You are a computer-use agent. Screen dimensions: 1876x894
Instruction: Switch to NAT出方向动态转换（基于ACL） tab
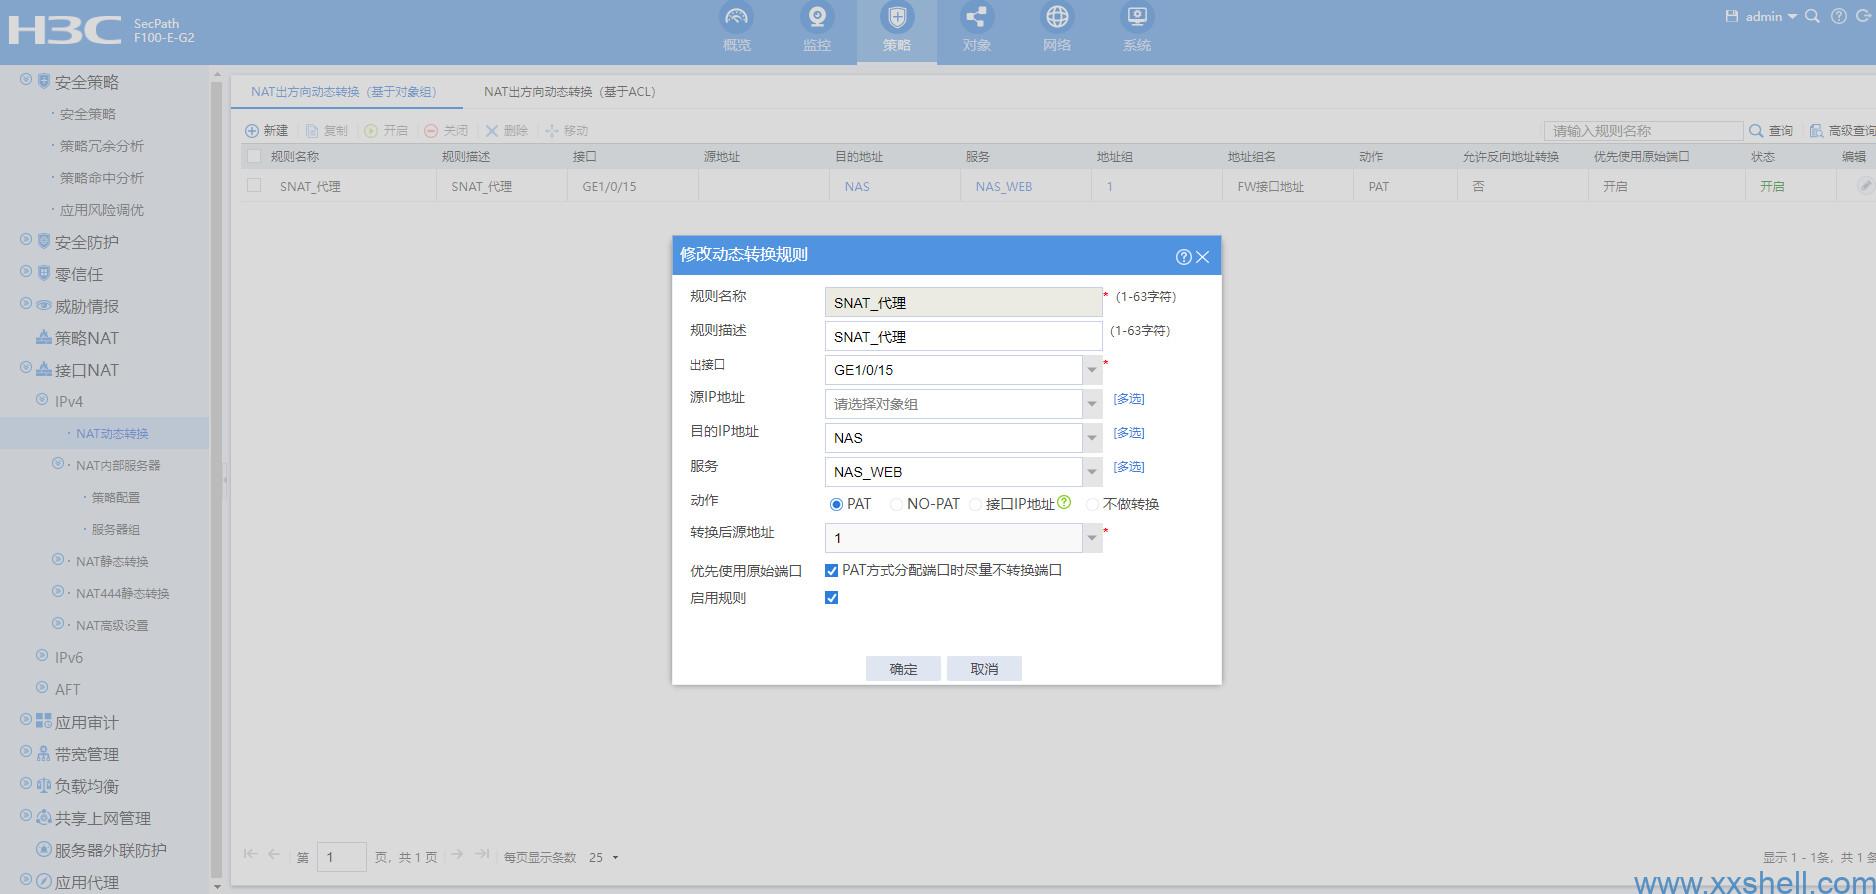570,92
